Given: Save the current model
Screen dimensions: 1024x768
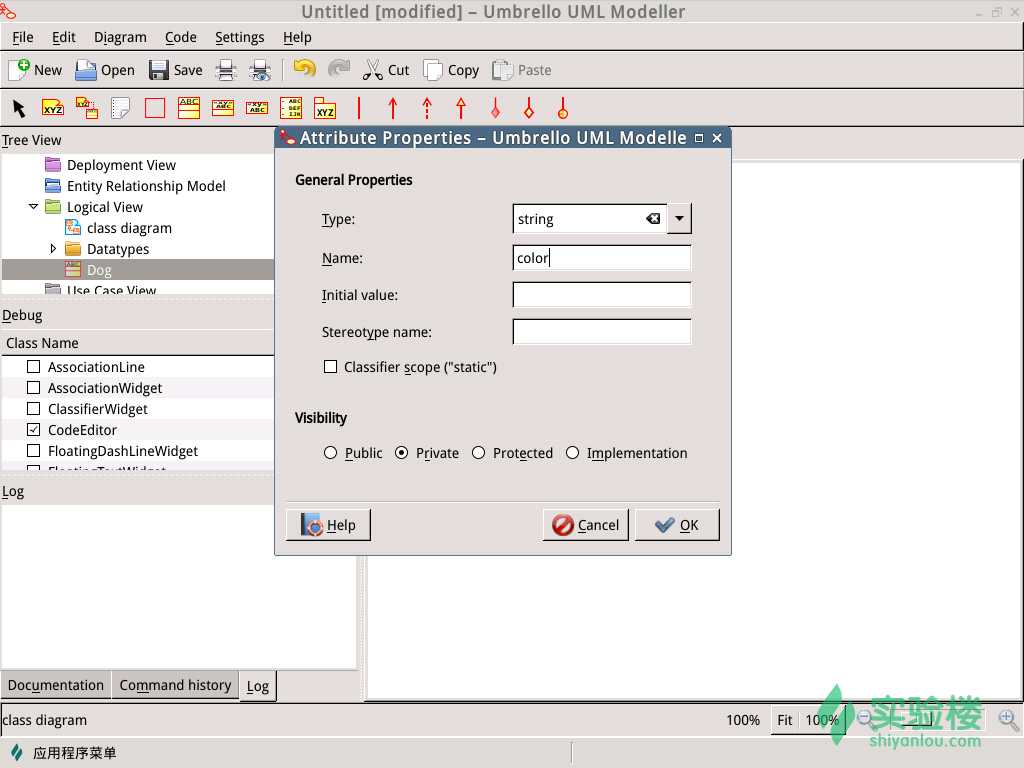Looking at the screenshot, I should coord(175,70).
